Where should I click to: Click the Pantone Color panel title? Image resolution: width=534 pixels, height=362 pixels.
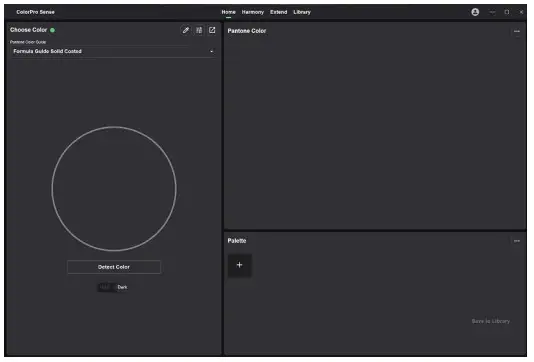point(247,31)
